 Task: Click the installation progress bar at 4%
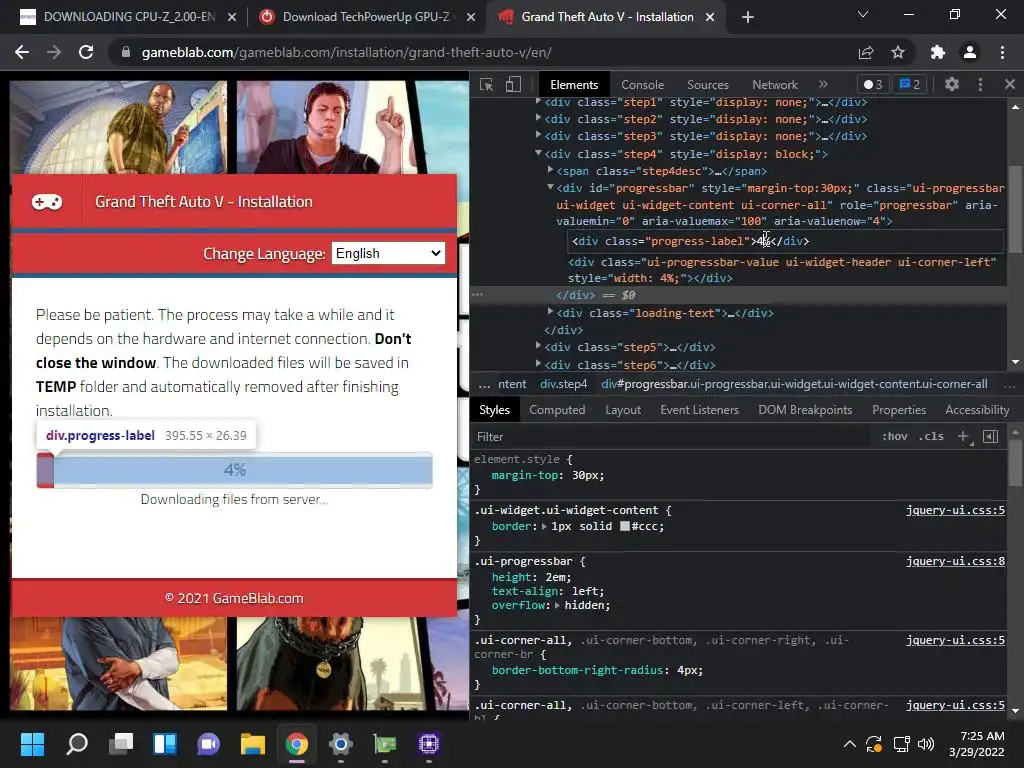coord(234,470)
